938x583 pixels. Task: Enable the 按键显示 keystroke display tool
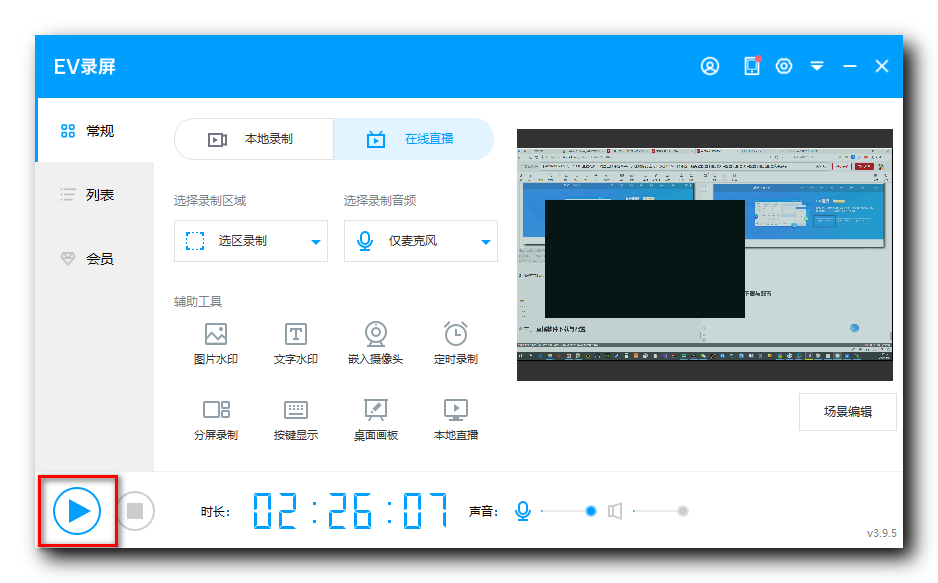click(296, 419)
